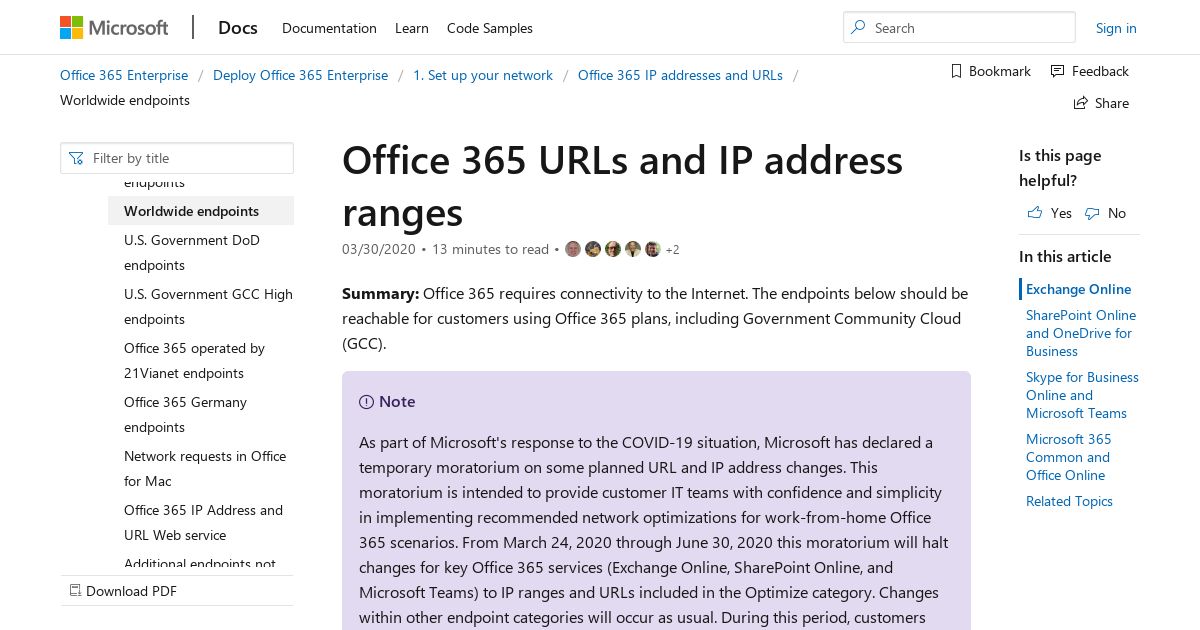Image resolution: width=1200 pixels, height=630 pixels.
Task: Click the 03/30/2020 date text
Action: [x=378, y=249]
